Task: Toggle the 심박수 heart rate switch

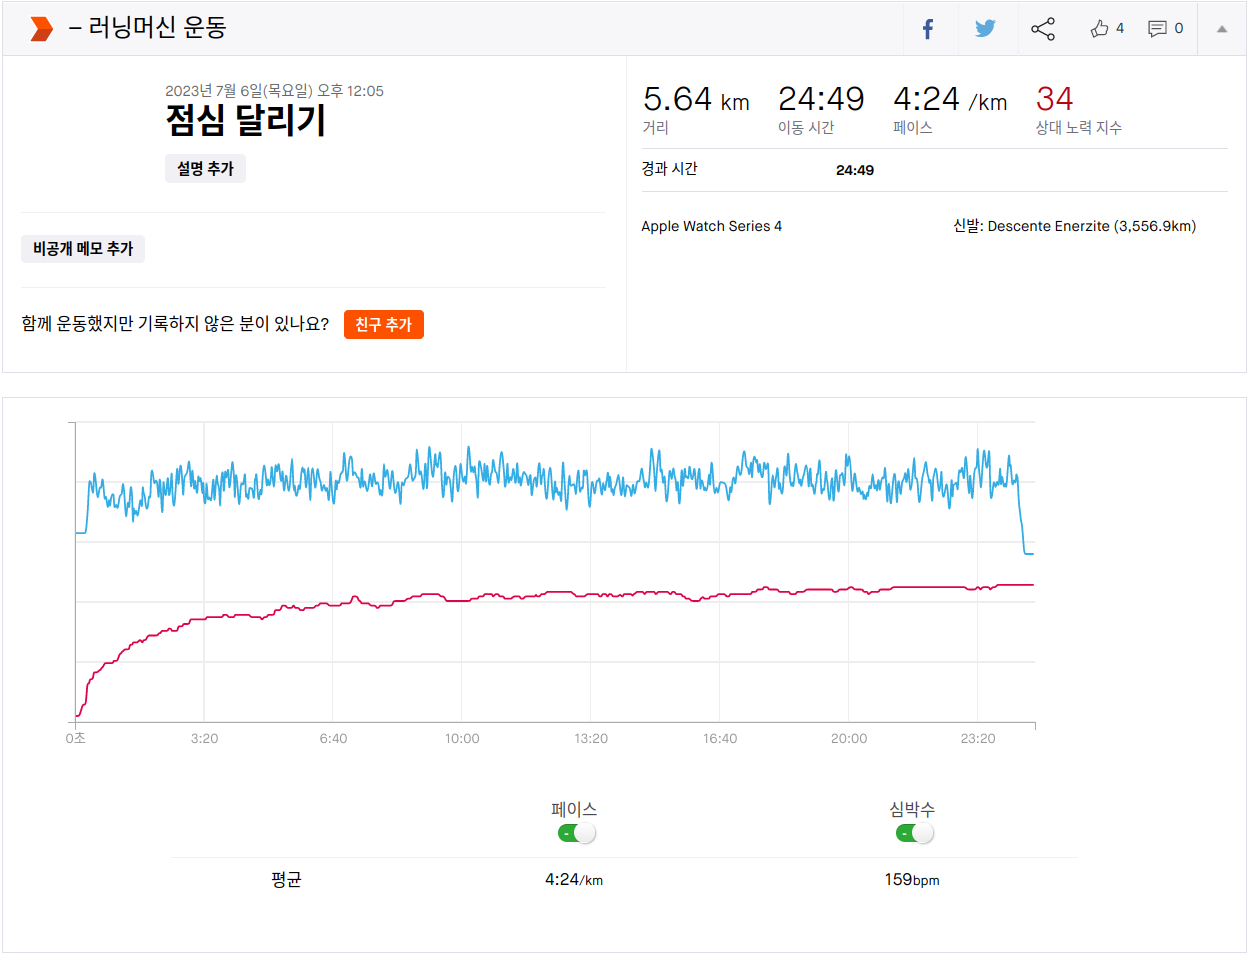Action: pos(915,833)
